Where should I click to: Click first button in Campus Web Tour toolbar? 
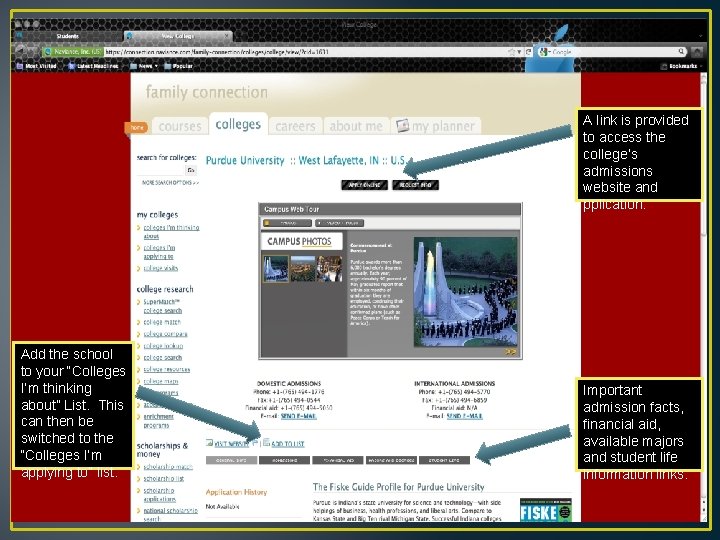point(287,223)
